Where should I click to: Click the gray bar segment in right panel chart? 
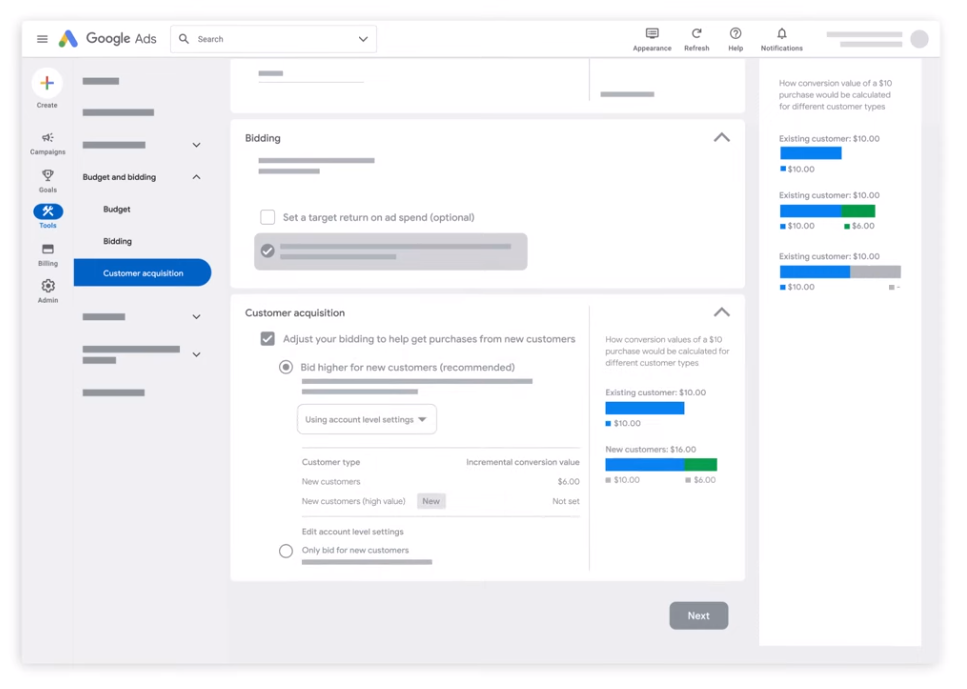pos(875,271)
